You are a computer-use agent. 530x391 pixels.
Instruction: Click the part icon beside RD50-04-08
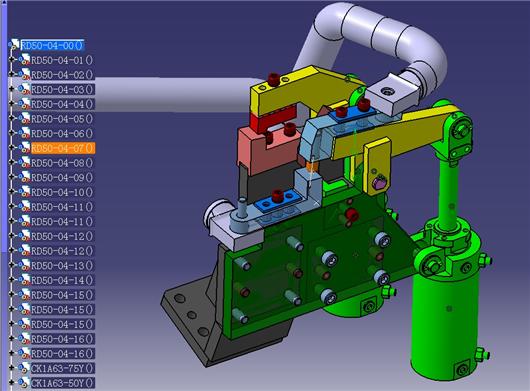pos(24,162)
